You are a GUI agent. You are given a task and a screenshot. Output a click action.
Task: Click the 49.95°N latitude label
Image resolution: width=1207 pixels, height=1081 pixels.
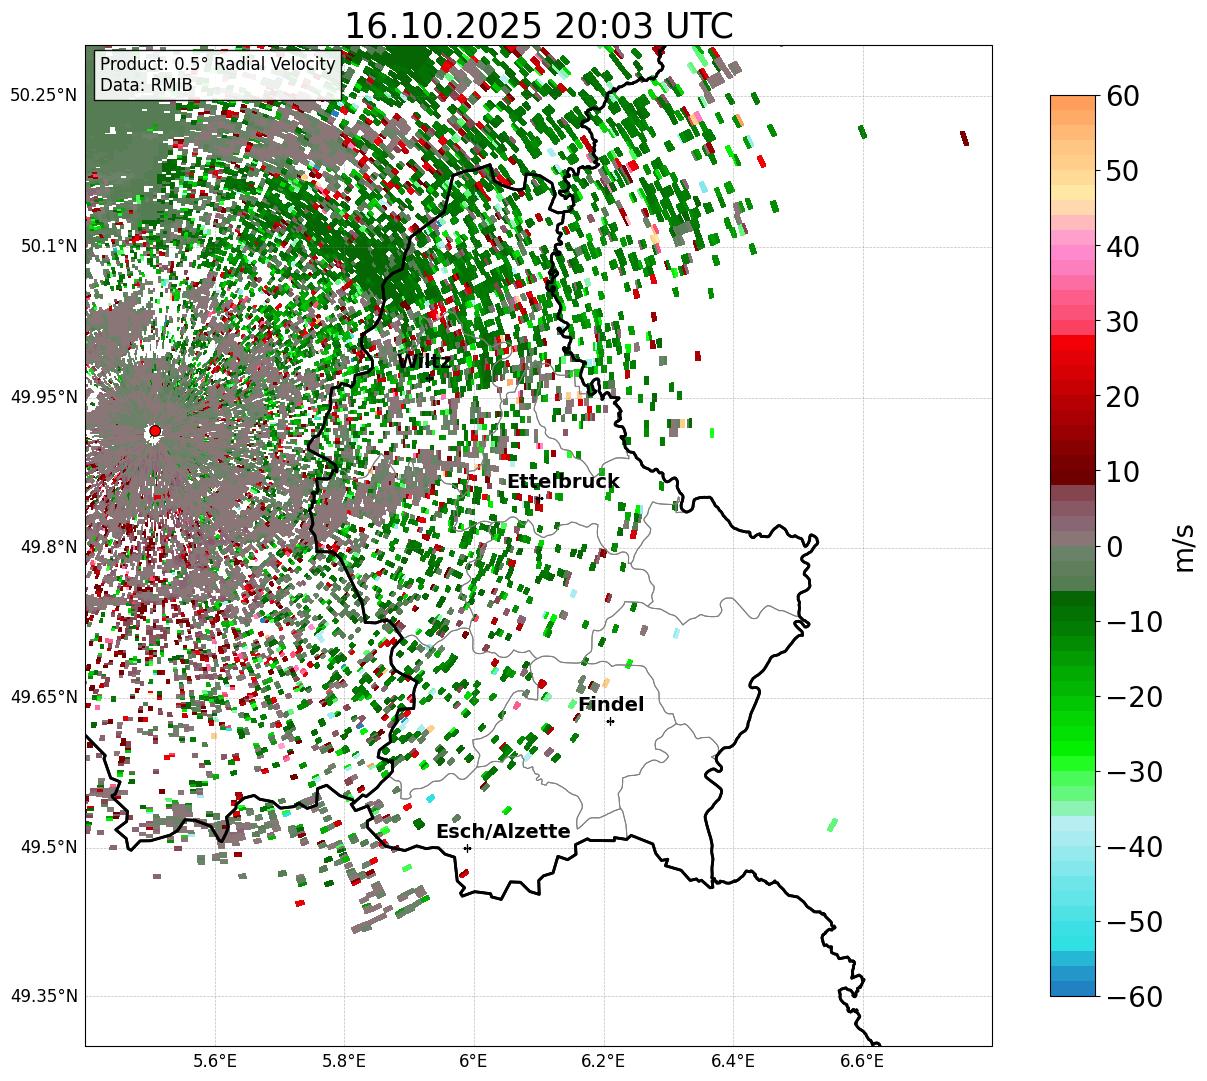click(43, 397)
